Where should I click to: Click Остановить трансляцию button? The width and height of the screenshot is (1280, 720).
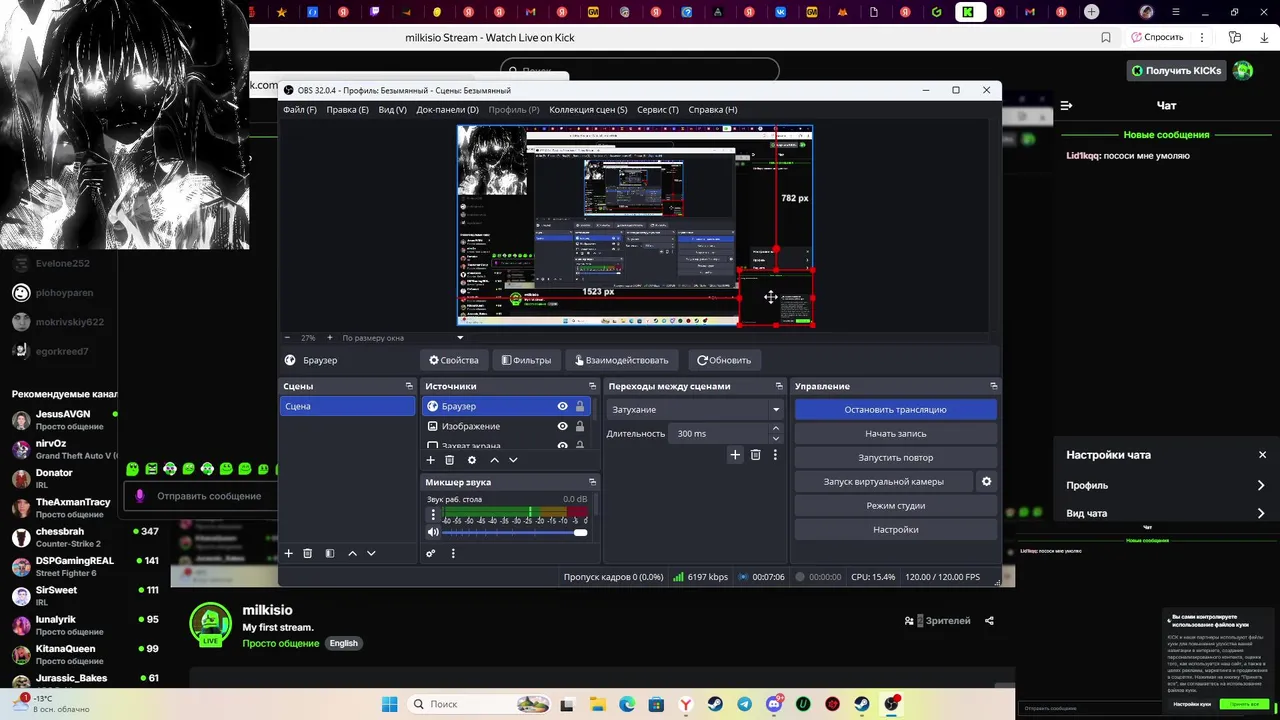[895, 409]
